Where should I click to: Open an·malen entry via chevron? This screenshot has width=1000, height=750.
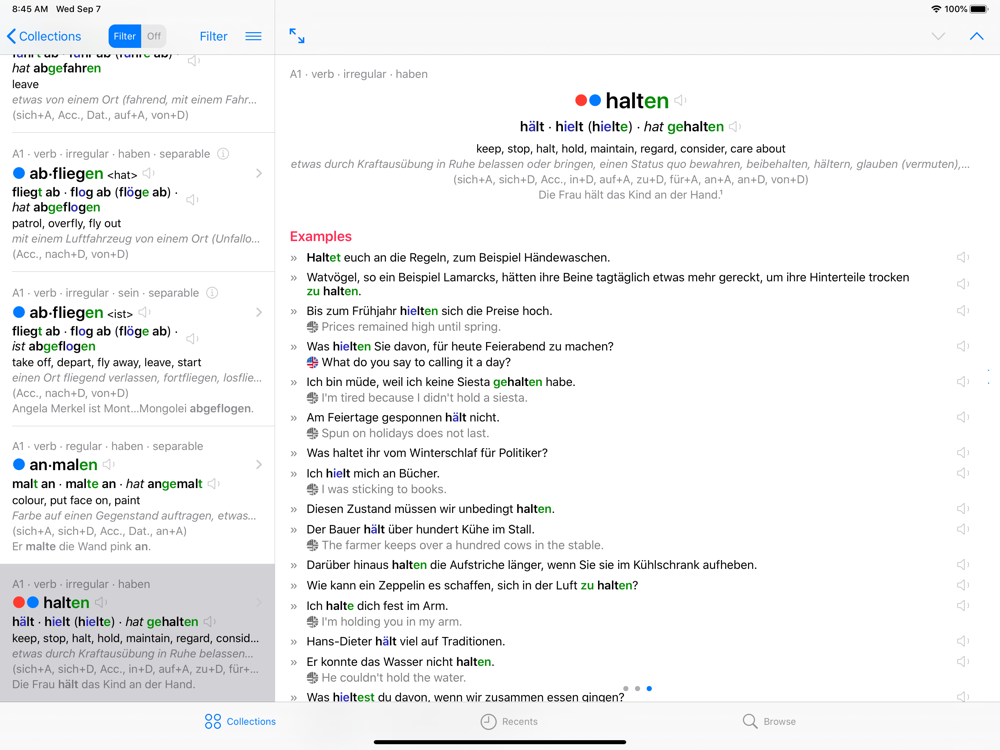(x=259, y=464)
